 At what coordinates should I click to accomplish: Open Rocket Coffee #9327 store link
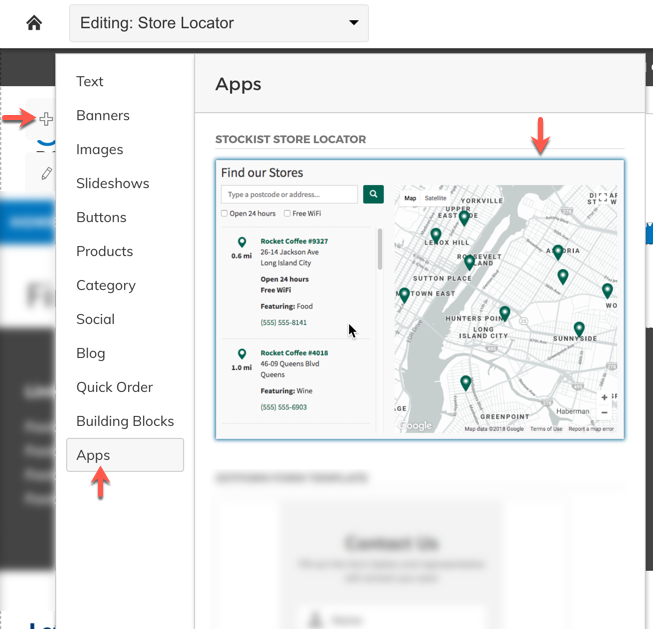pos(294,241)
